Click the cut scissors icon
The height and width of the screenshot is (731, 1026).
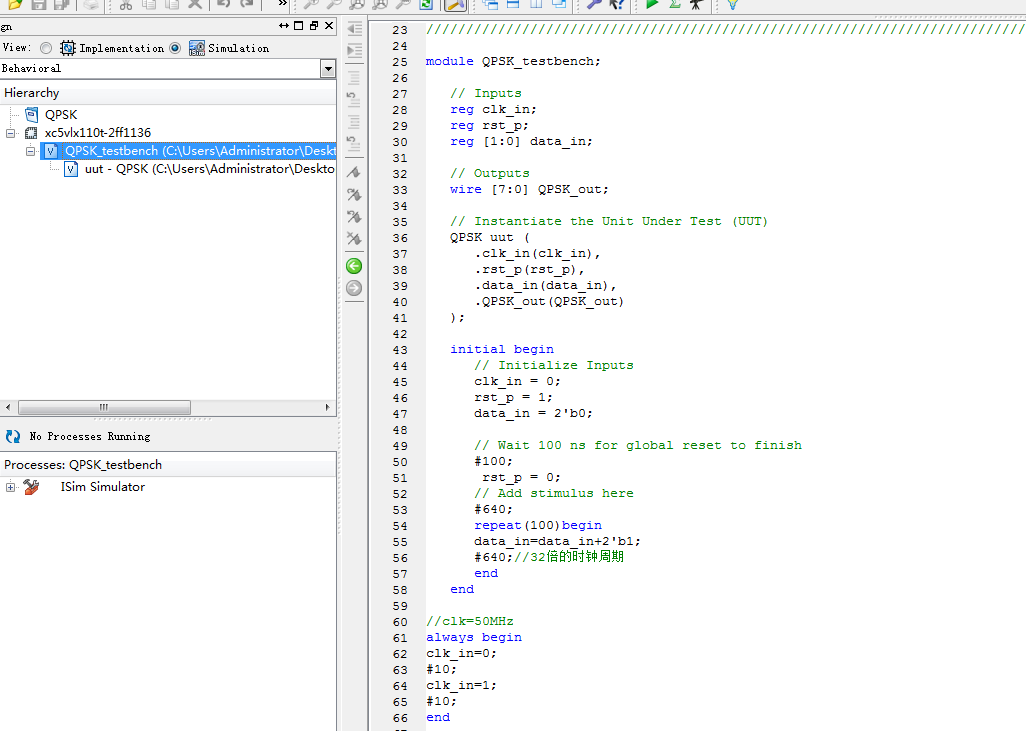coord(126,5)
